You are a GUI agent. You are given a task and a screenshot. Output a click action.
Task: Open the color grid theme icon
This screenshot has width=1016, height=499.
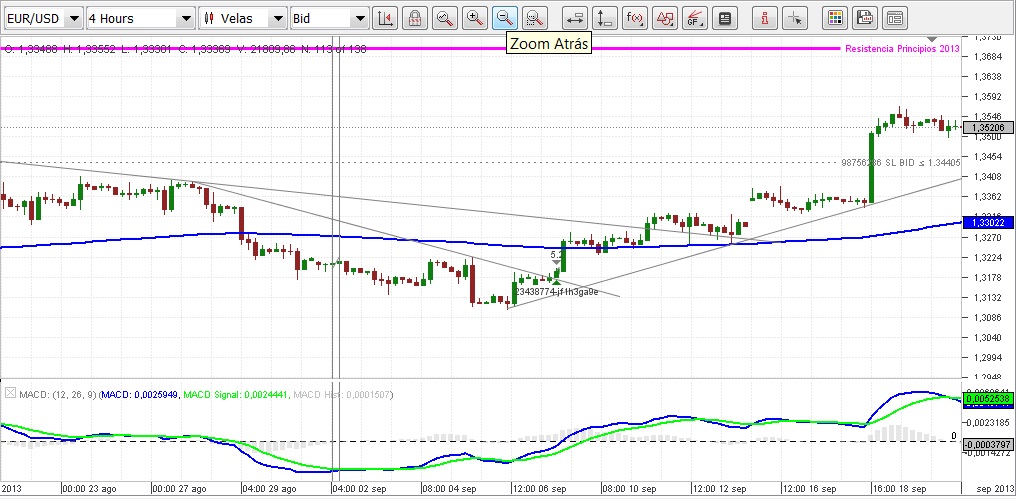835,18
